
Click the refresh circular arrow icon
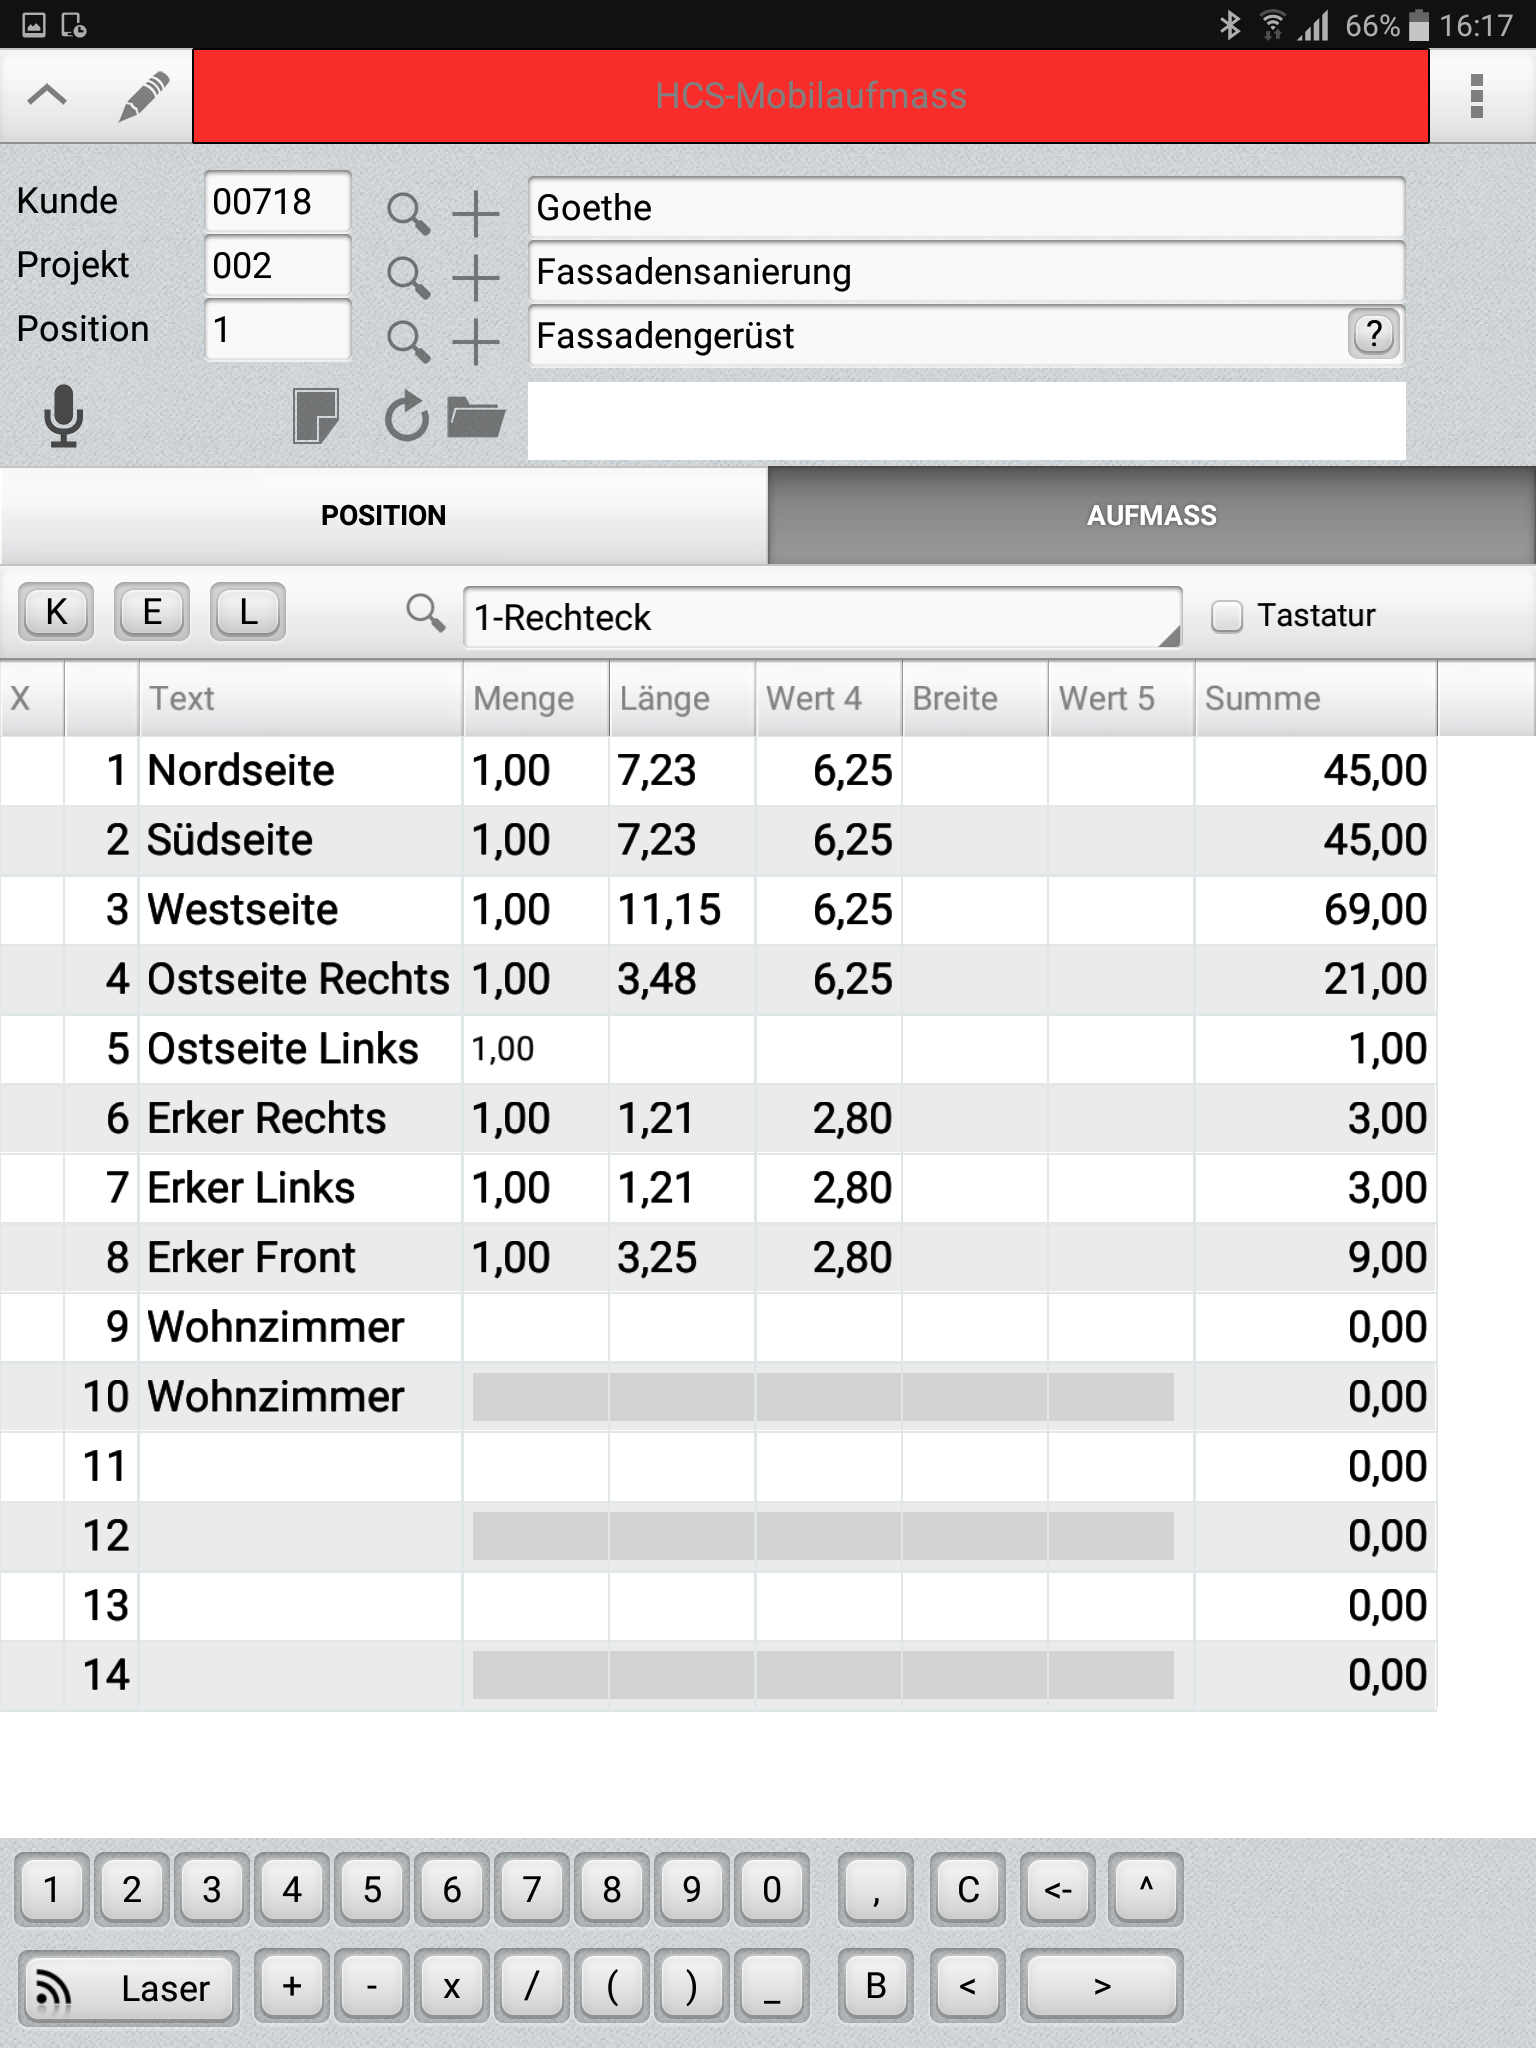406,417
